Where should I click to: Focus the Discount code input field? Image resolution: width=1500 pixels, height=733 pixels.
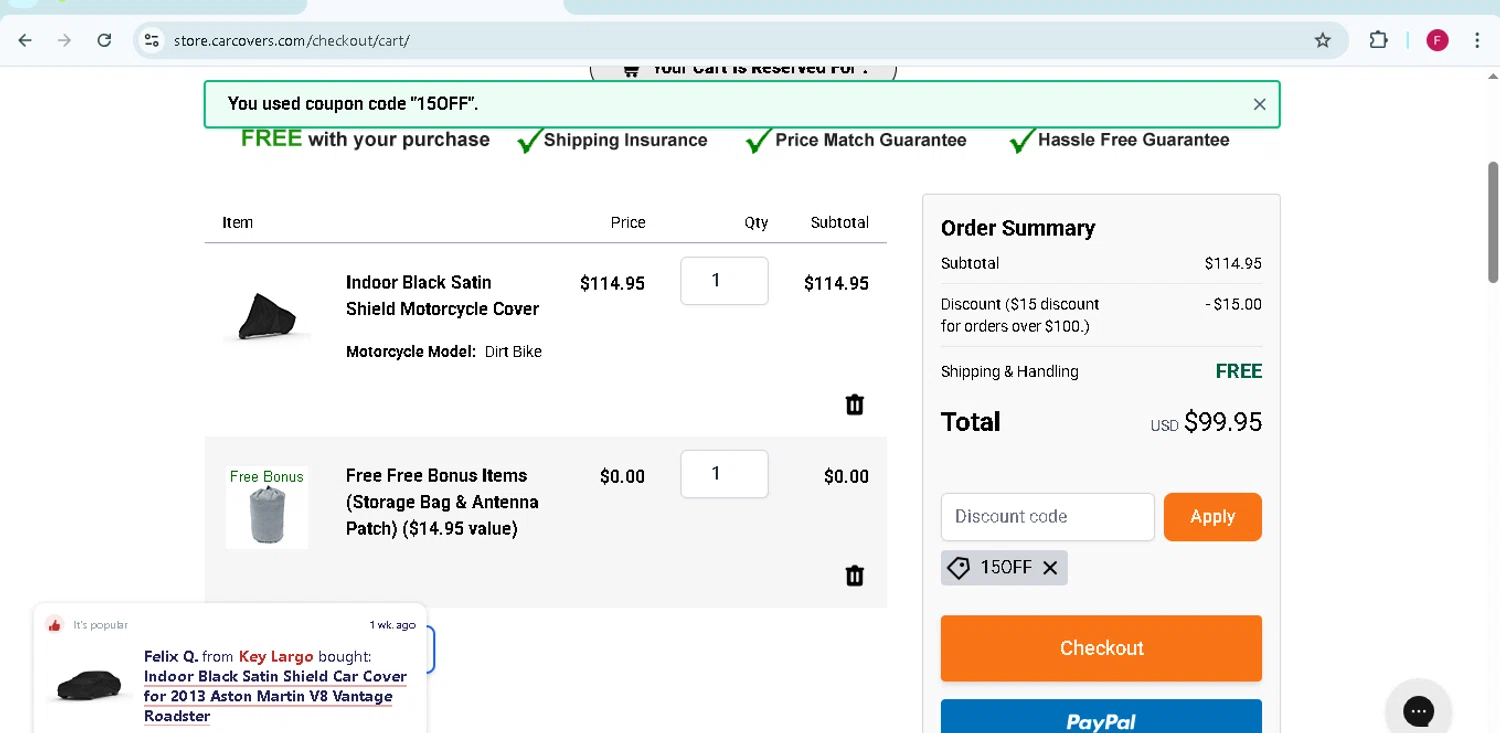tap(1047, 517)
